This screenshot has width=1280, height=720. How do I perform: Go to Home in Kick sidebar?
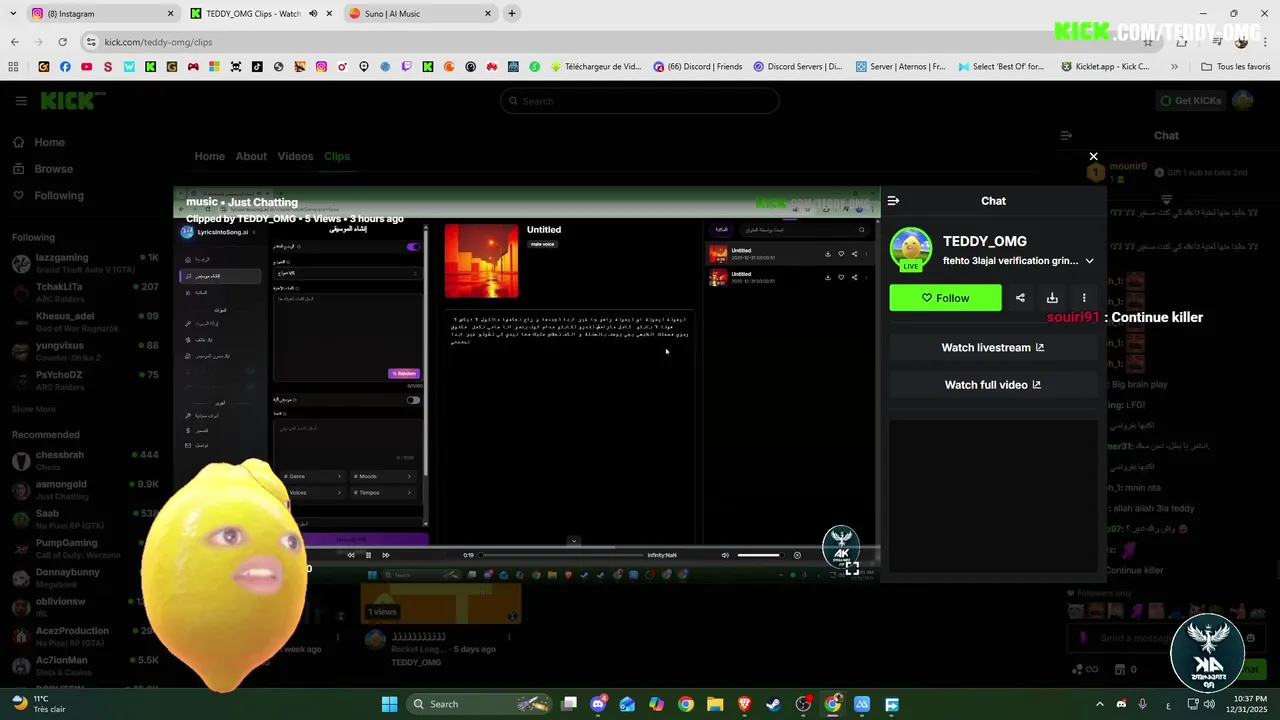tap(39, 142)
